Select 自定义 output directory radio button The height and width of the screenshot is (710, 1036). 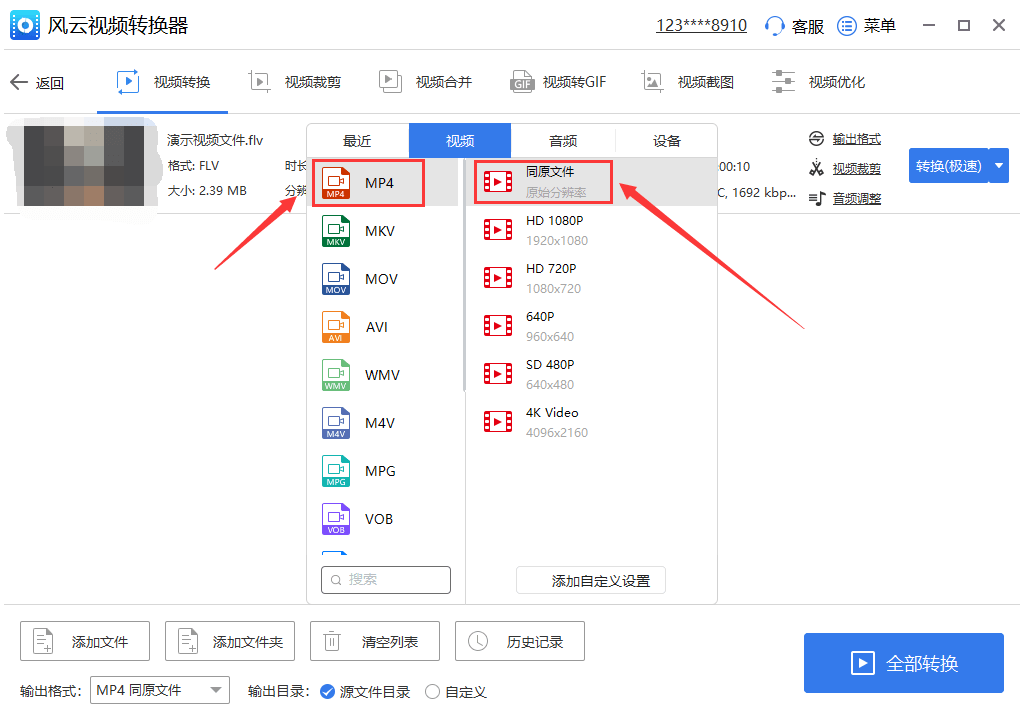[433, 691]
